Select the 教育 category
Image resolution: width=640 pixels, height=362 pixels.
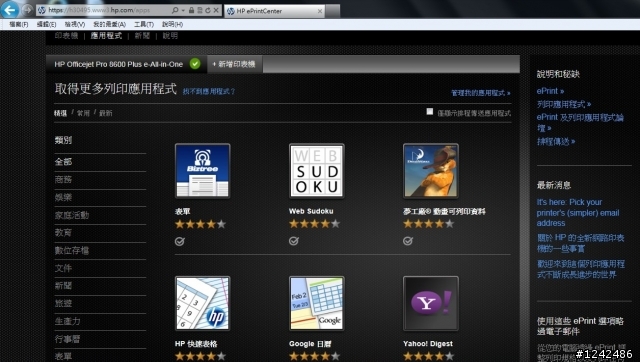pos(63,233)
